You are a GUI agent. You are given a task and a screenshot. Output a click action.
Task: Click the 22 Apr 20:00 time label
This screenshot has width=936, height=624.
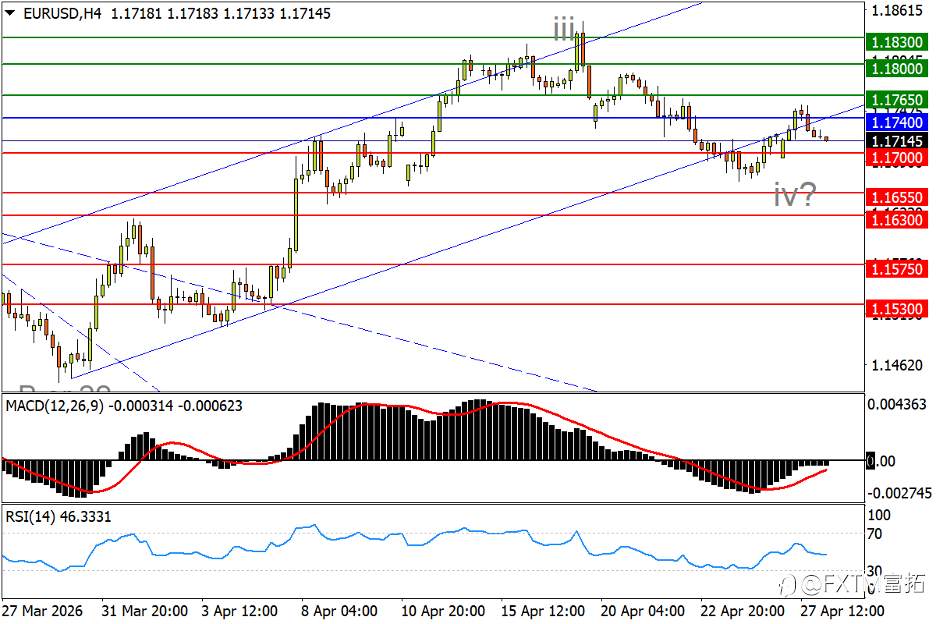[x=742, y=611]
